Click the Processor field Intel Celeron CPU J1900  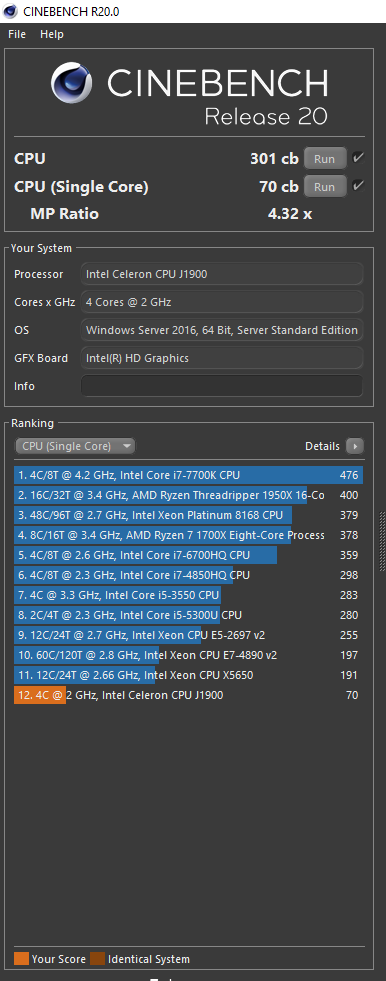click(222, 273)
